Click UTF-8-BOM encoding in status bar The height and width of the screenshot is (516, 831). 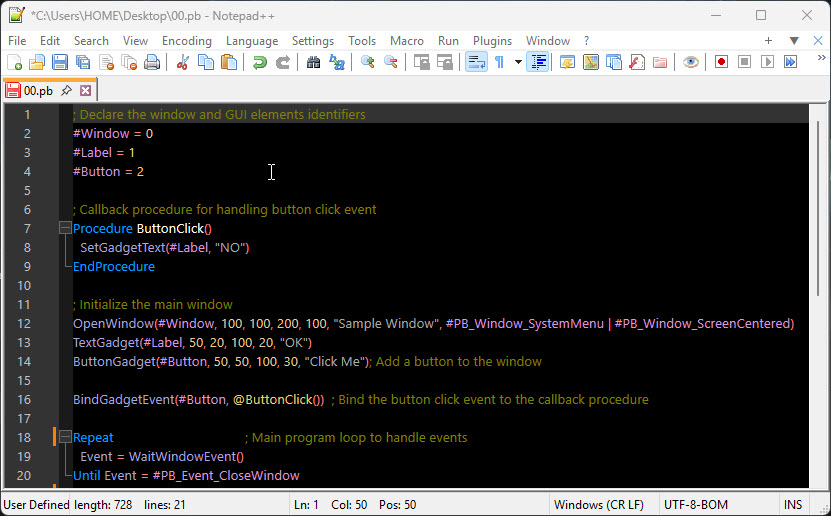pos(696,505)
